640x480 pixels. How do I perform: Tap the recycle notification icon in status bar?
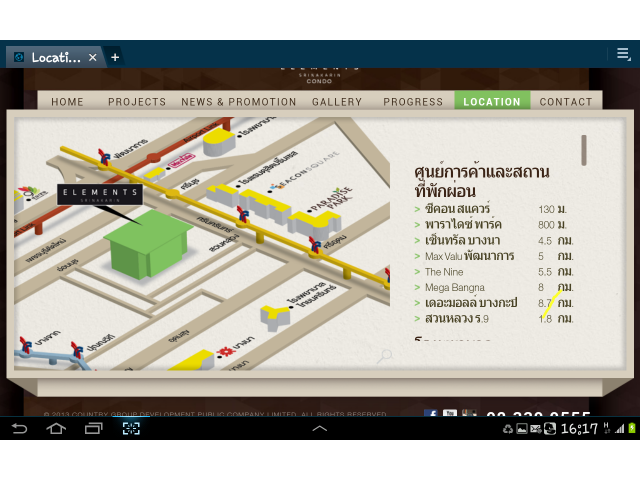click(x=508, y=429)
